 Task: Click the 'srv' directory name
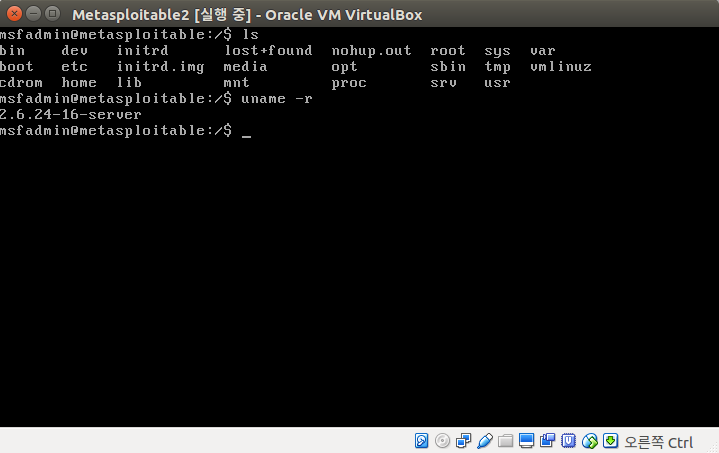[x=443, y=83]
